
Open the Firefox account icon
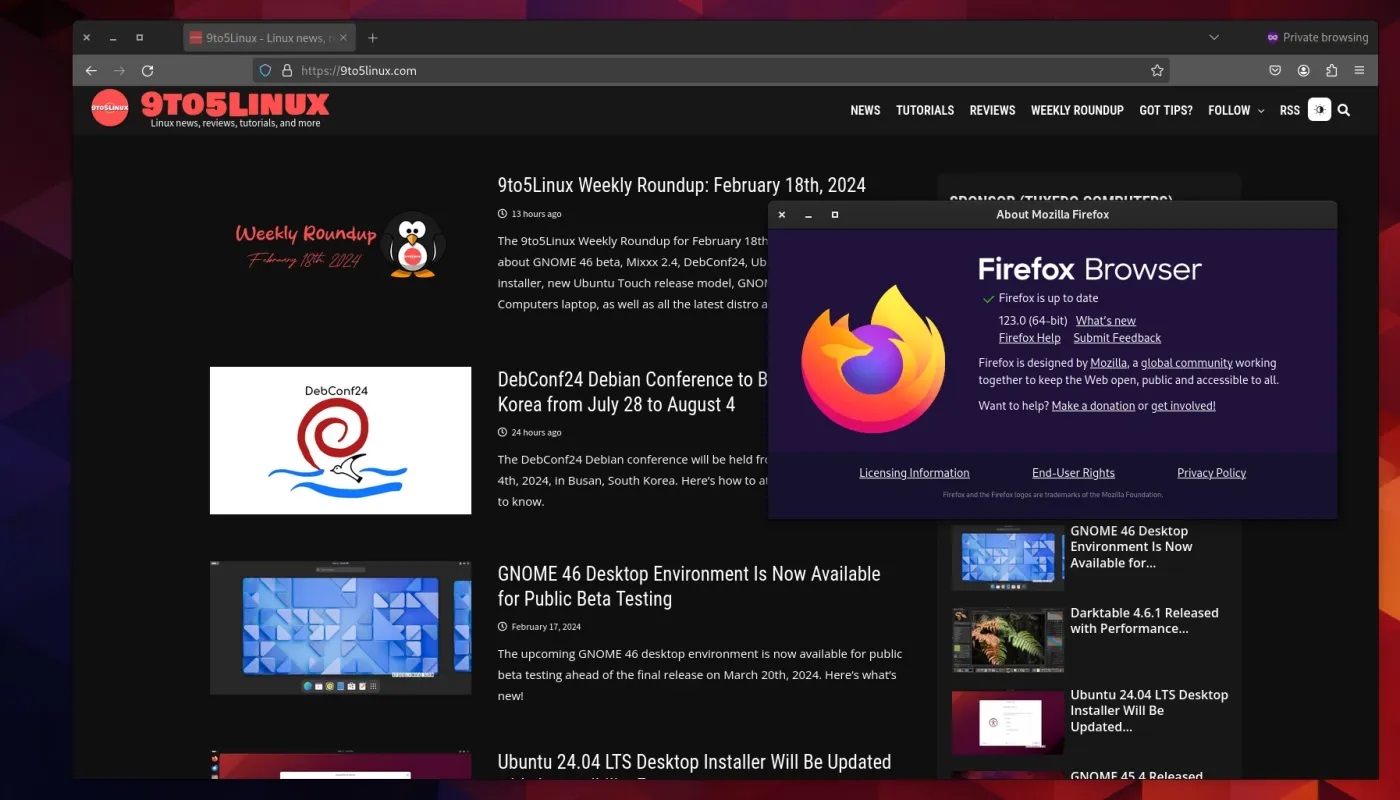pyautogui.click(x=1302, y=70)
